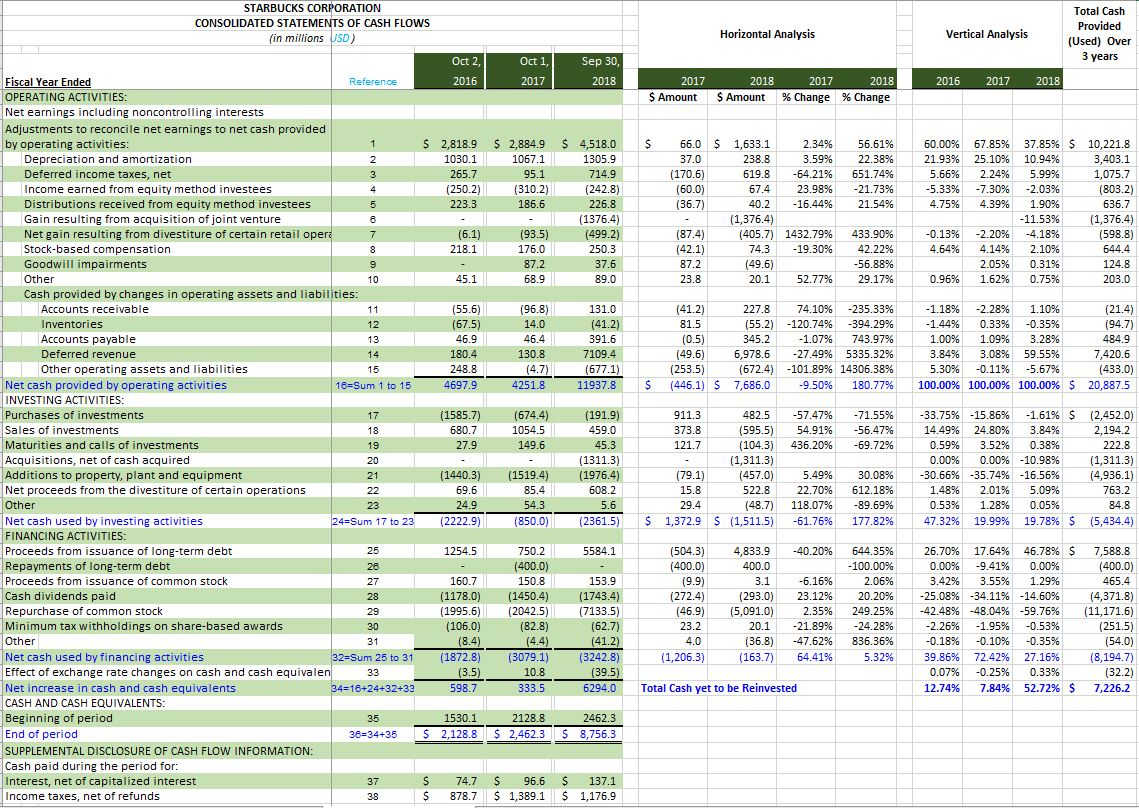Click the 'CONSOLIDATED STATEMENTS OF CASH FLOWS' heading
The image size is (1139, 808).
click(312, 23)
